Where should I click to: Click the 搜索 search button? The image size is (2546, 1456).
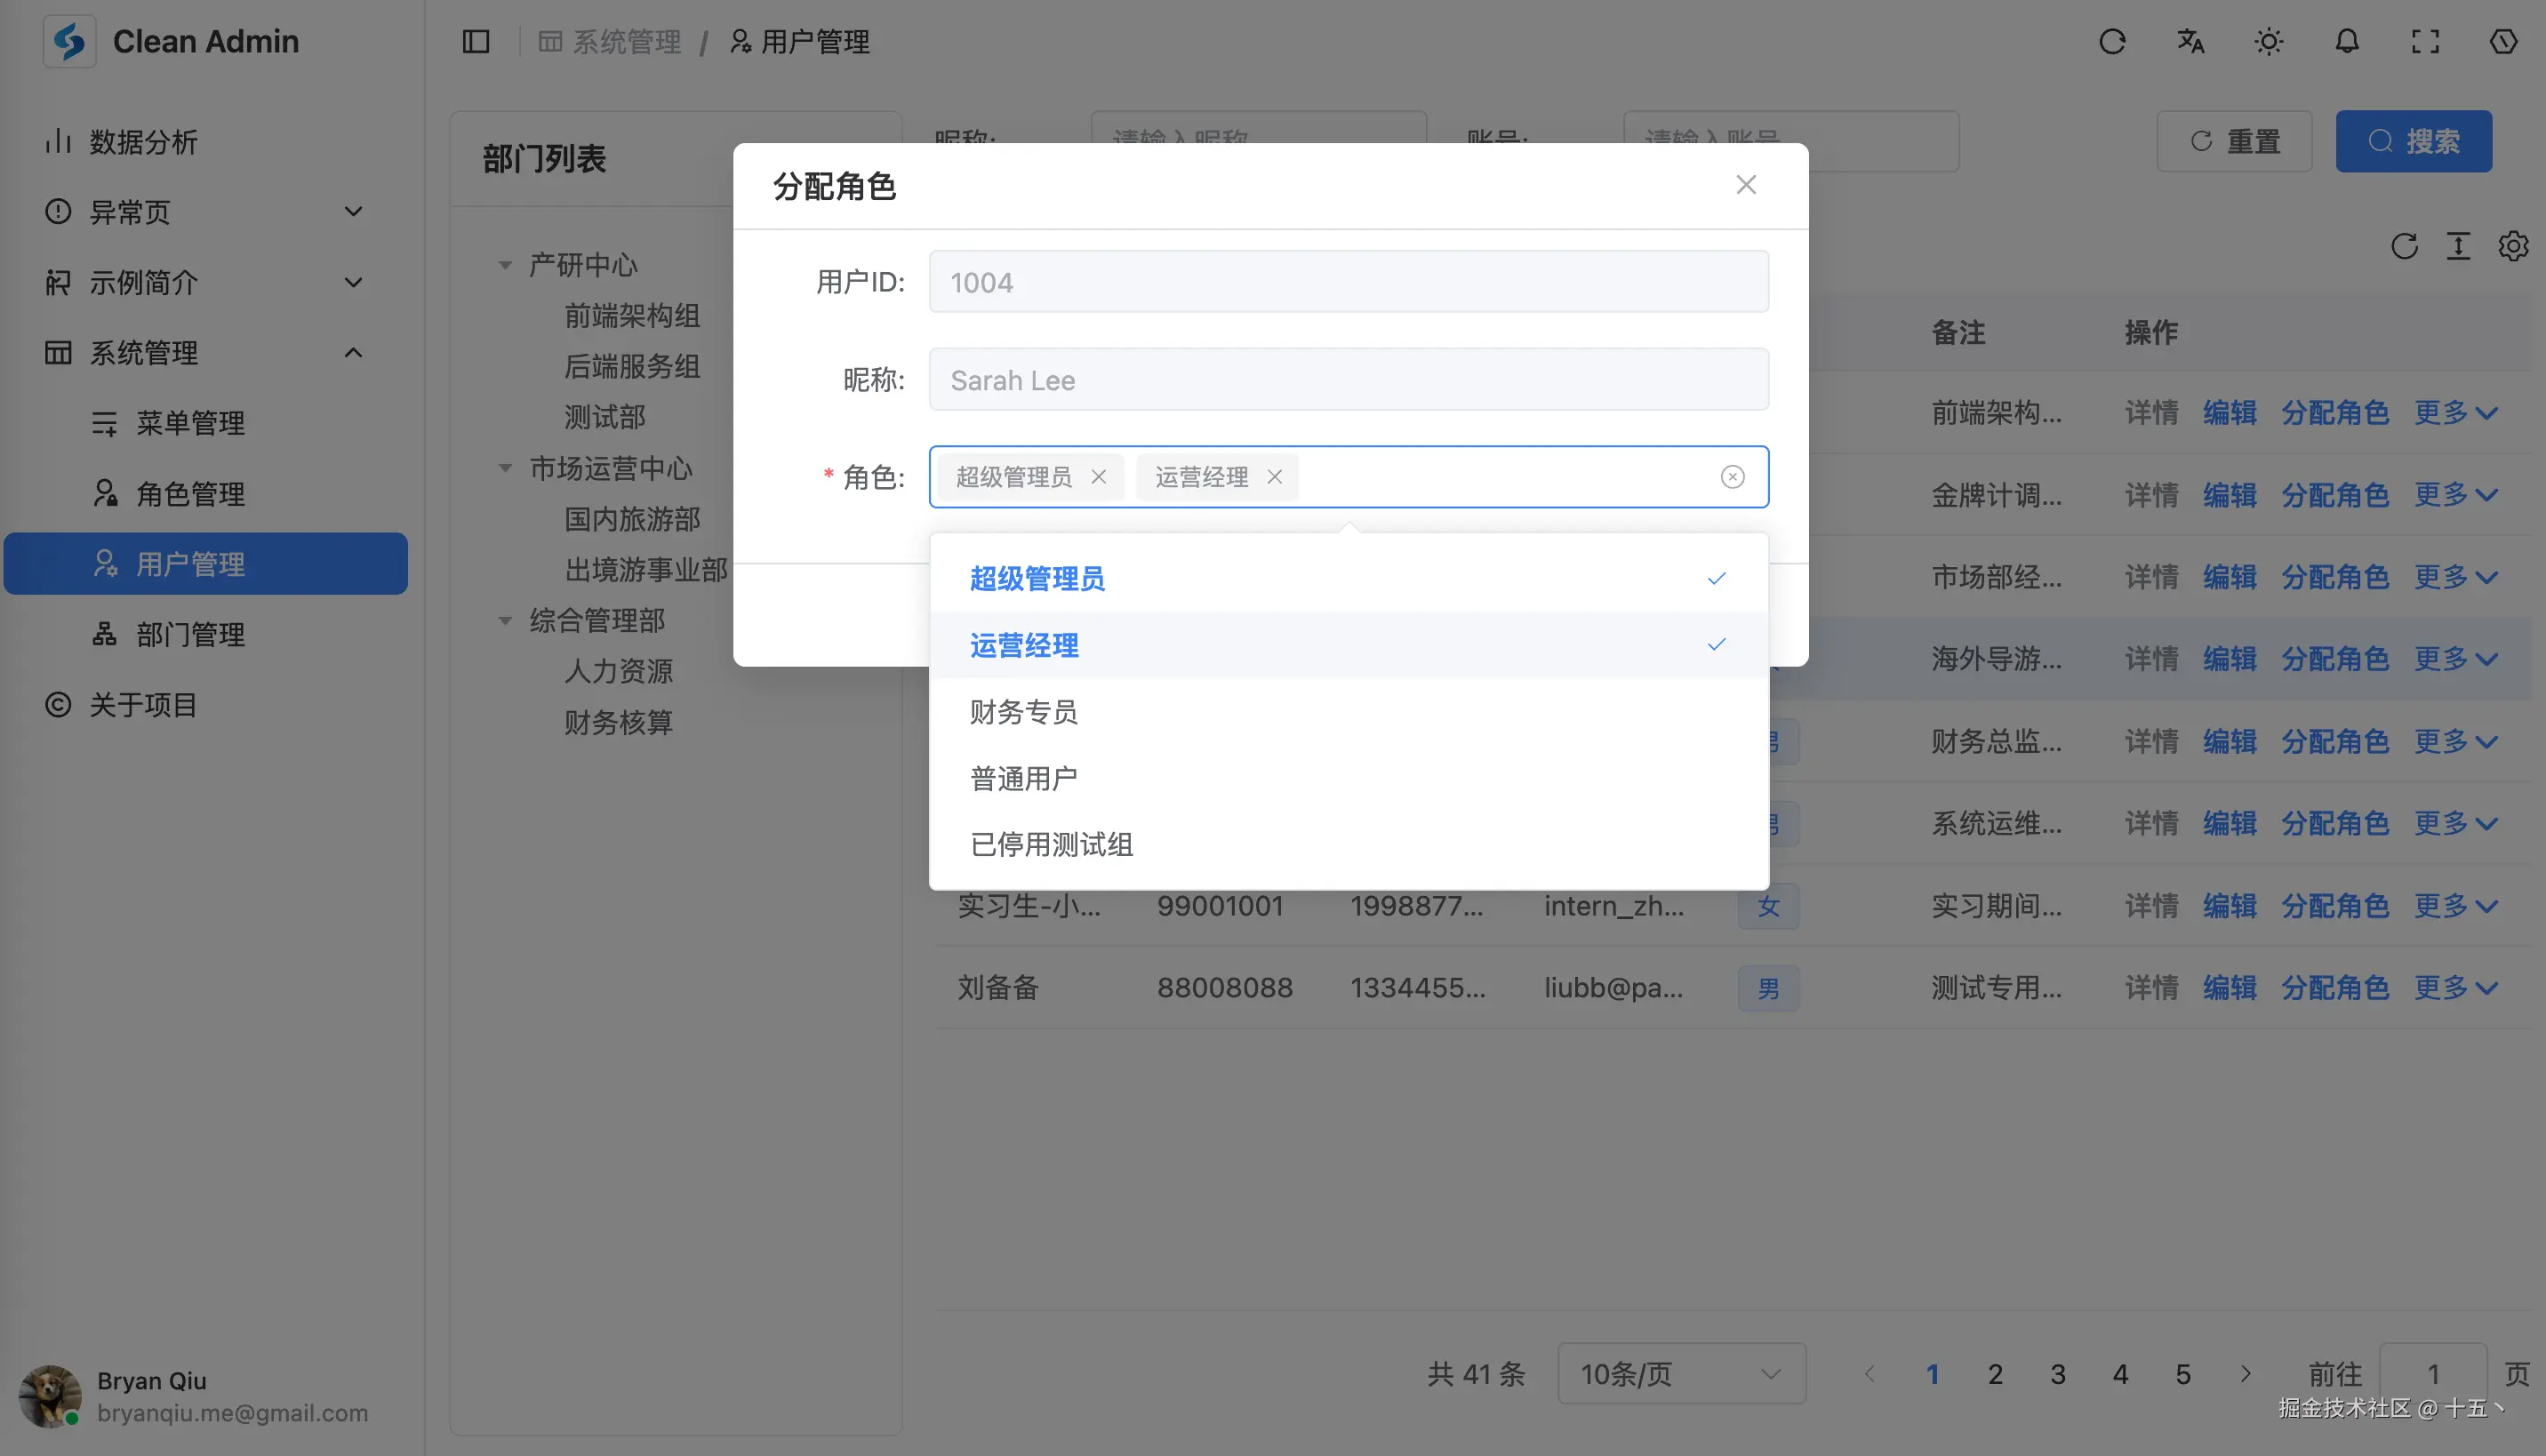[2413, 142]
